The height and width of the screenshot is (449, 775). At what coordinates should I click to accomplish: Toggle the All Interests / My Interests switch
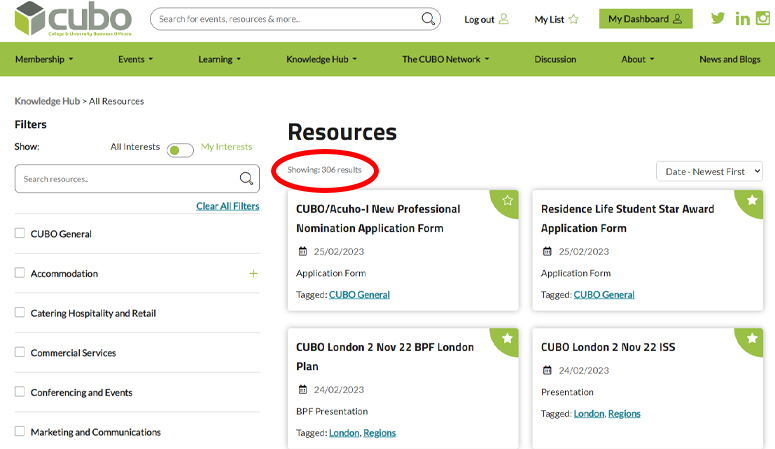click(180, 150)
